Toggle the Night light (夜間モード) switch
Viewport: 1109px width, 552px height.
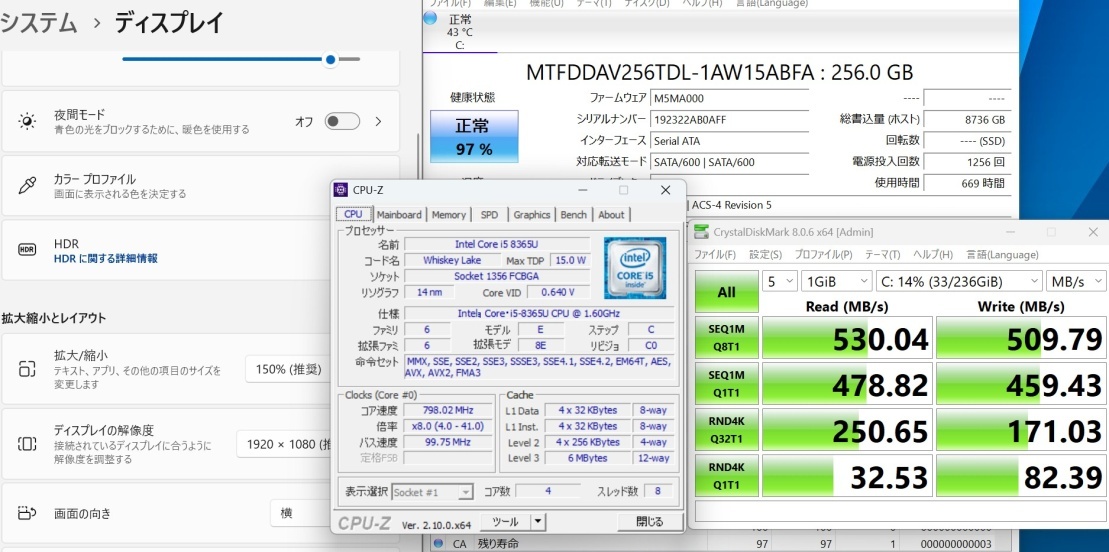point(342,122)
